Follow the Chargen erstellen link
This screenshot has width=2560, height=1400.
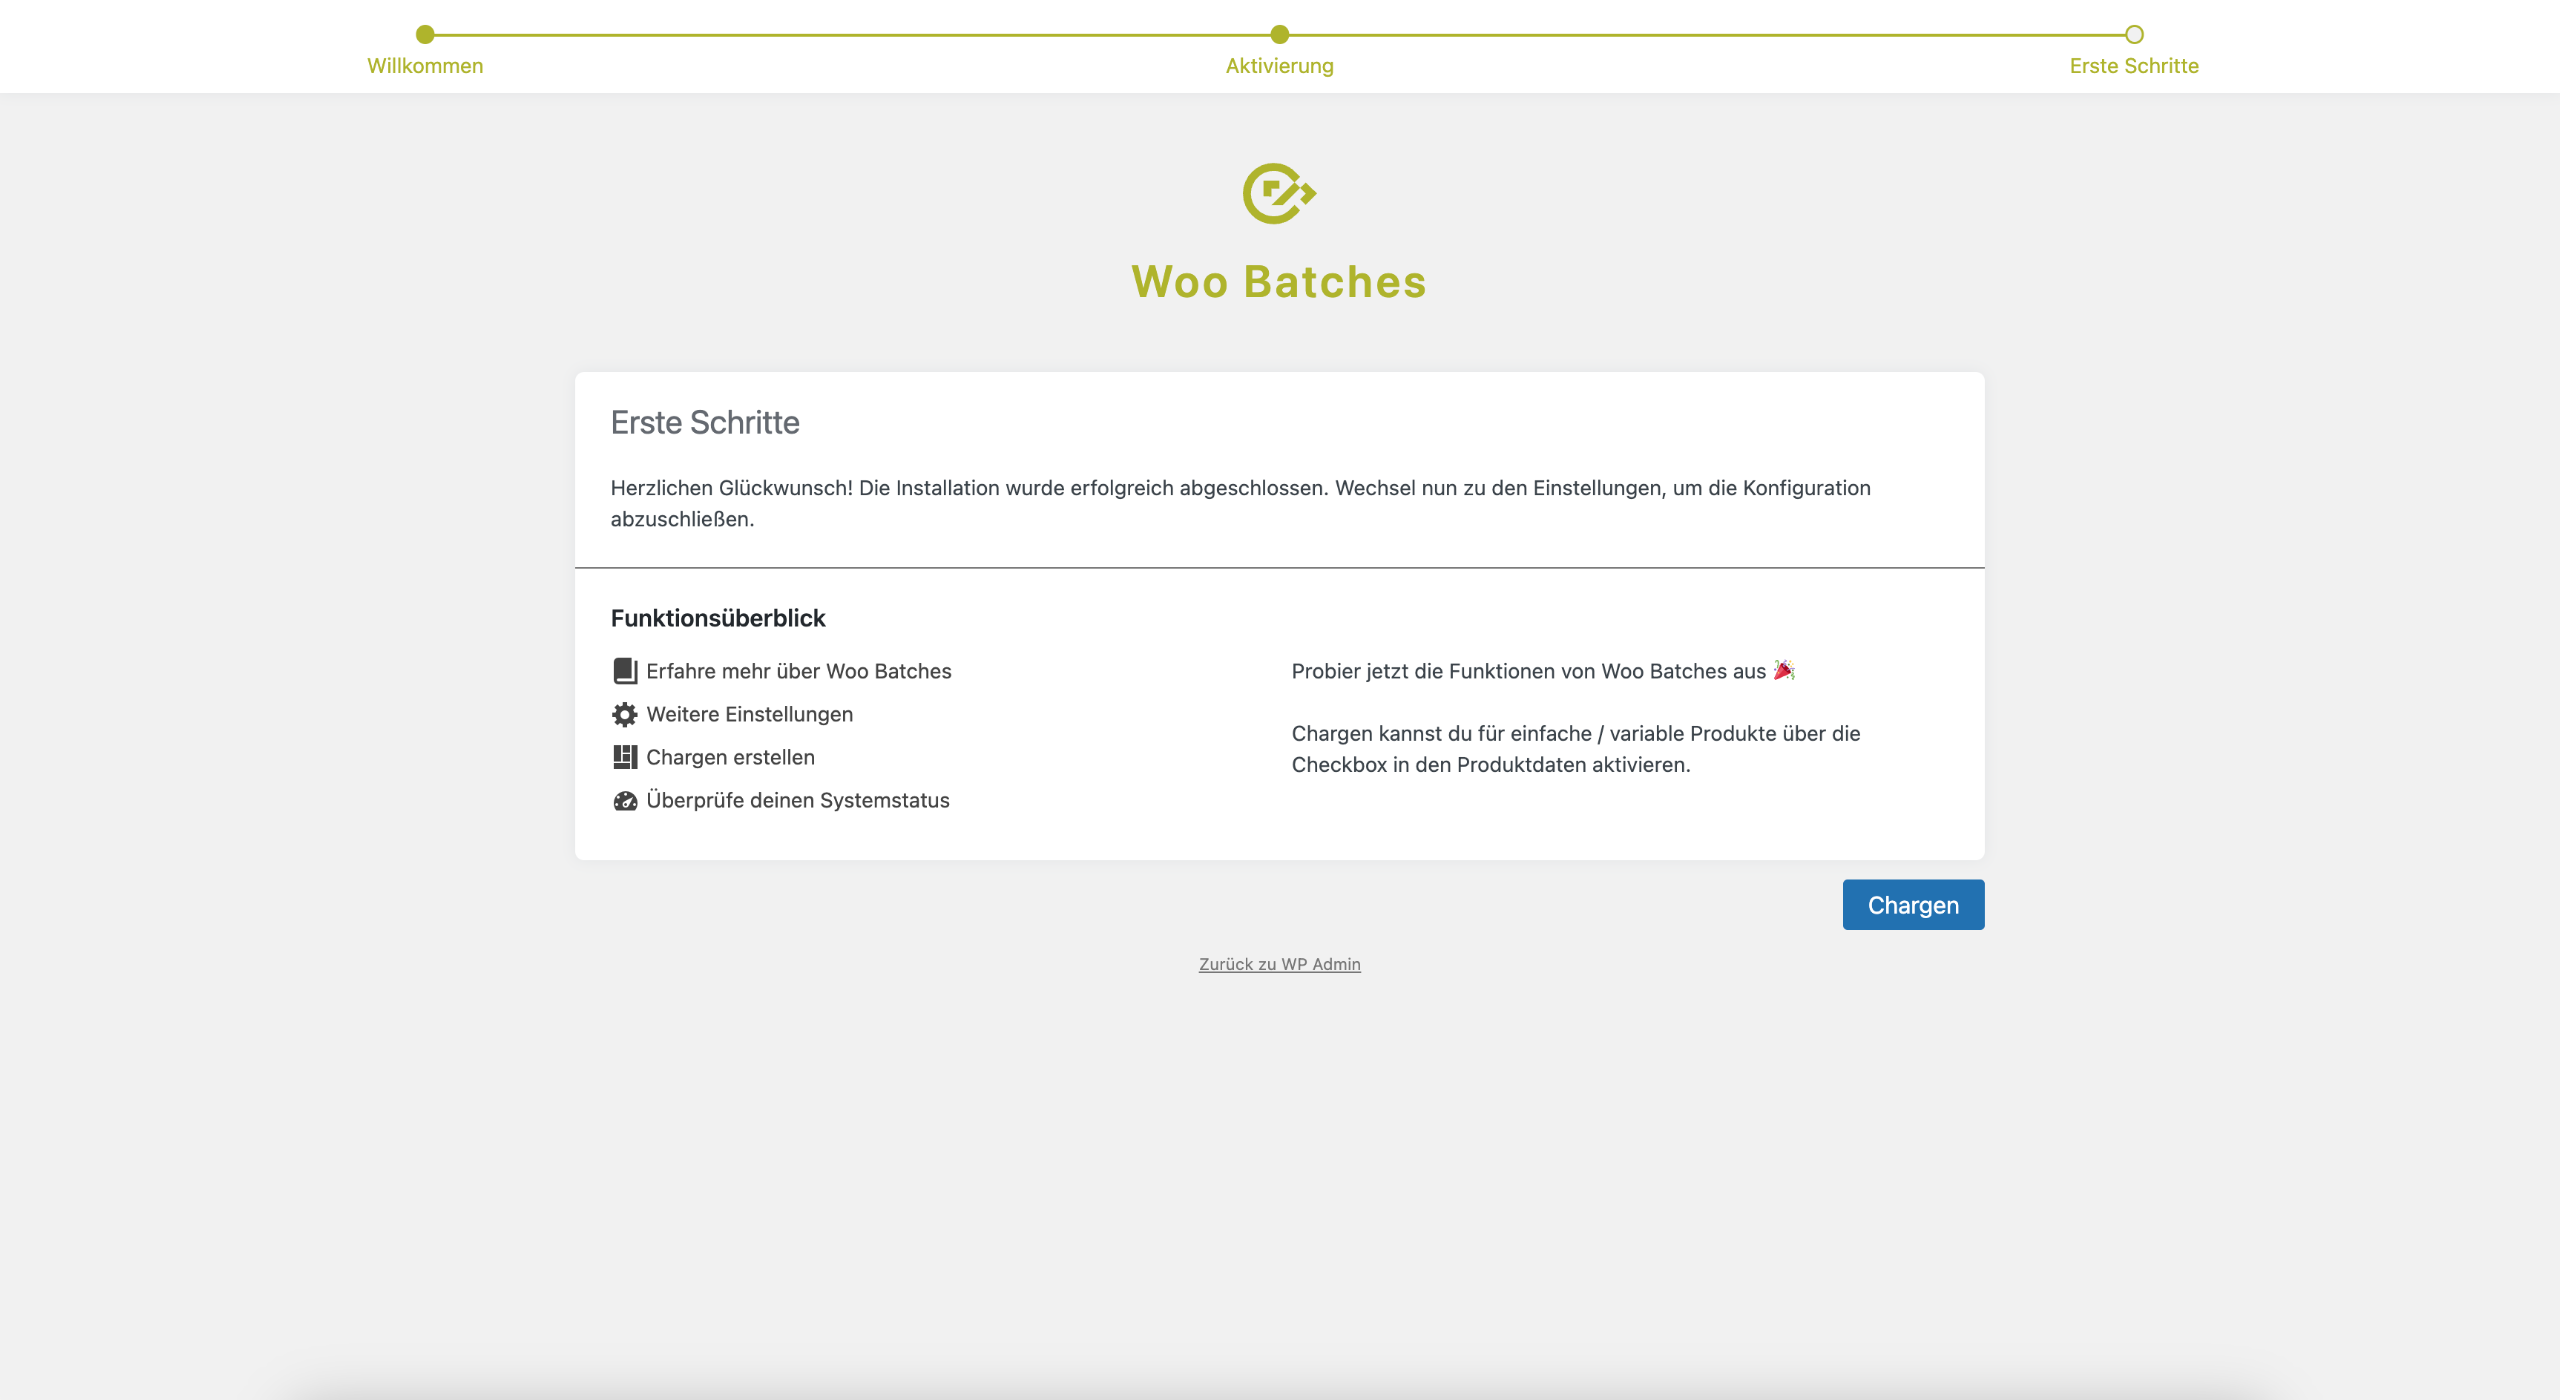(730, 757)
